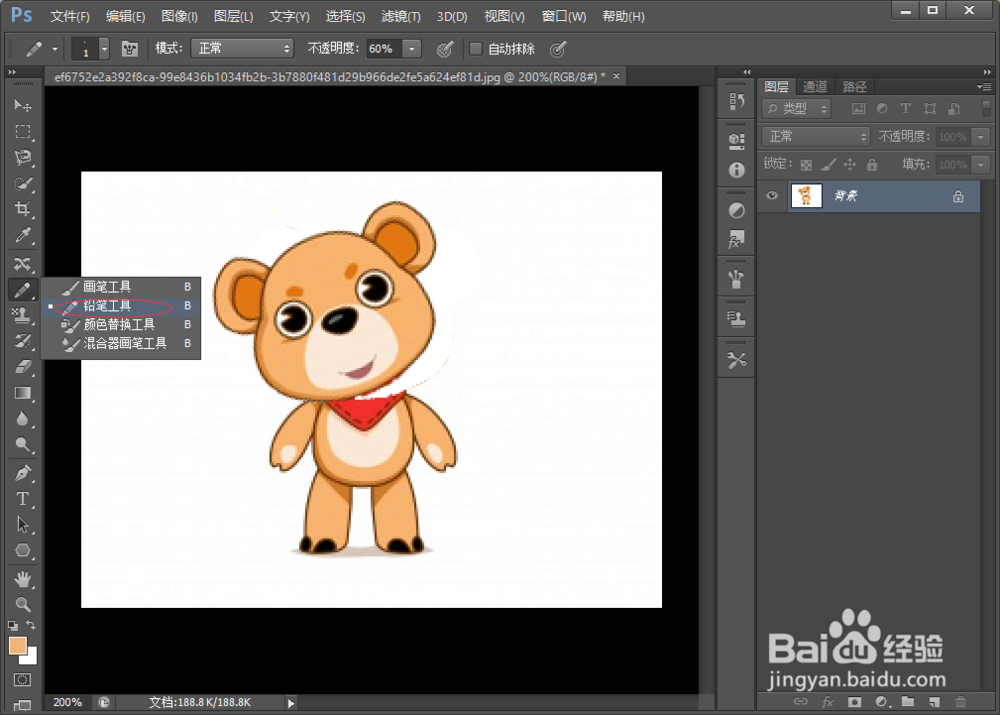Viewport: 1000px width, 715px height.
Task: Open the 模式 blend mode dropdown
Action: [242, 48]
